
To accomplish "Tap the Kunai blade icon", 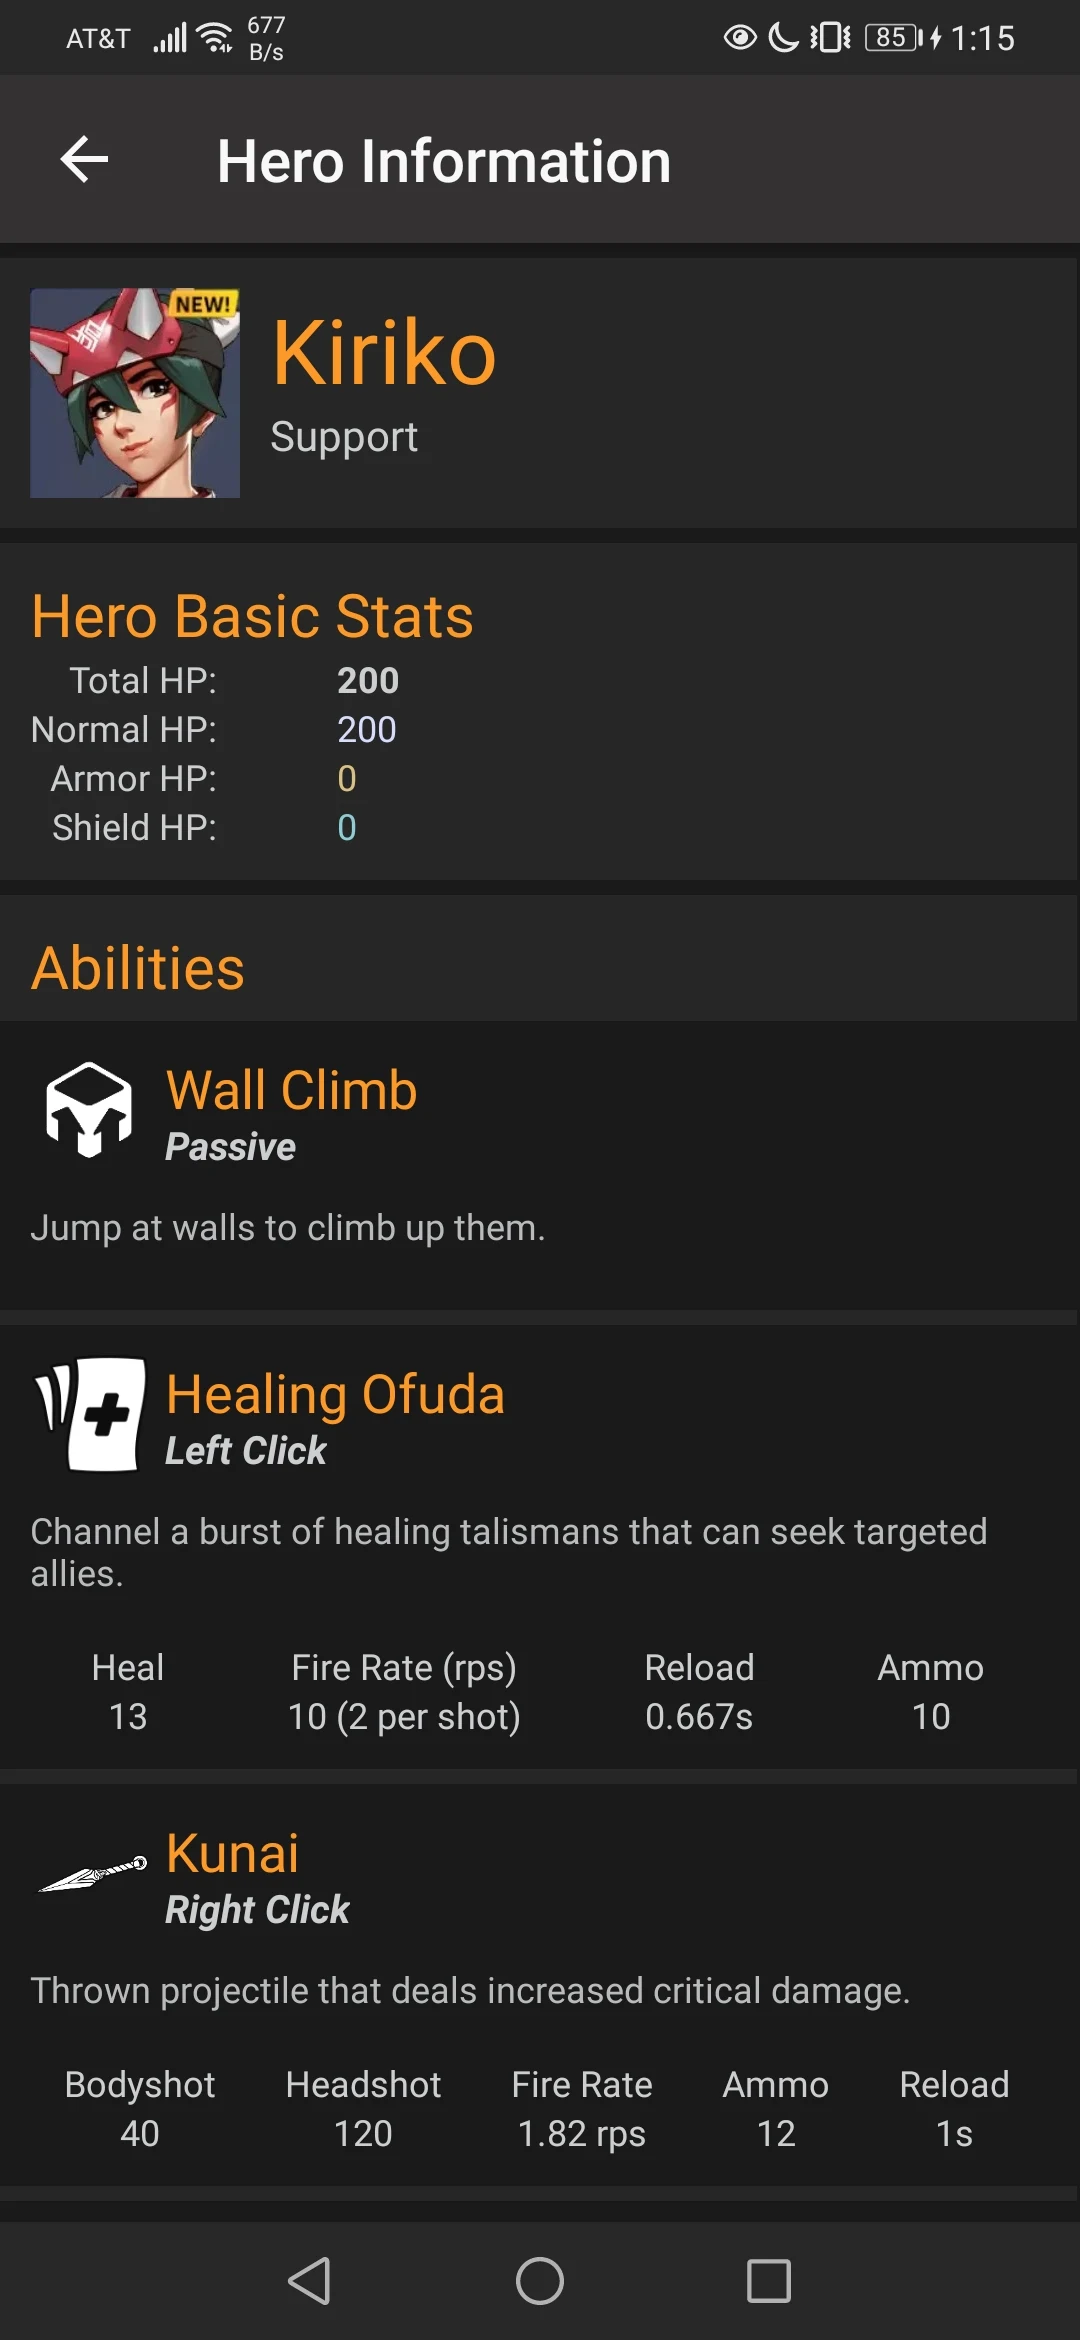I will pyautogui.click(x=92, y=1873).
